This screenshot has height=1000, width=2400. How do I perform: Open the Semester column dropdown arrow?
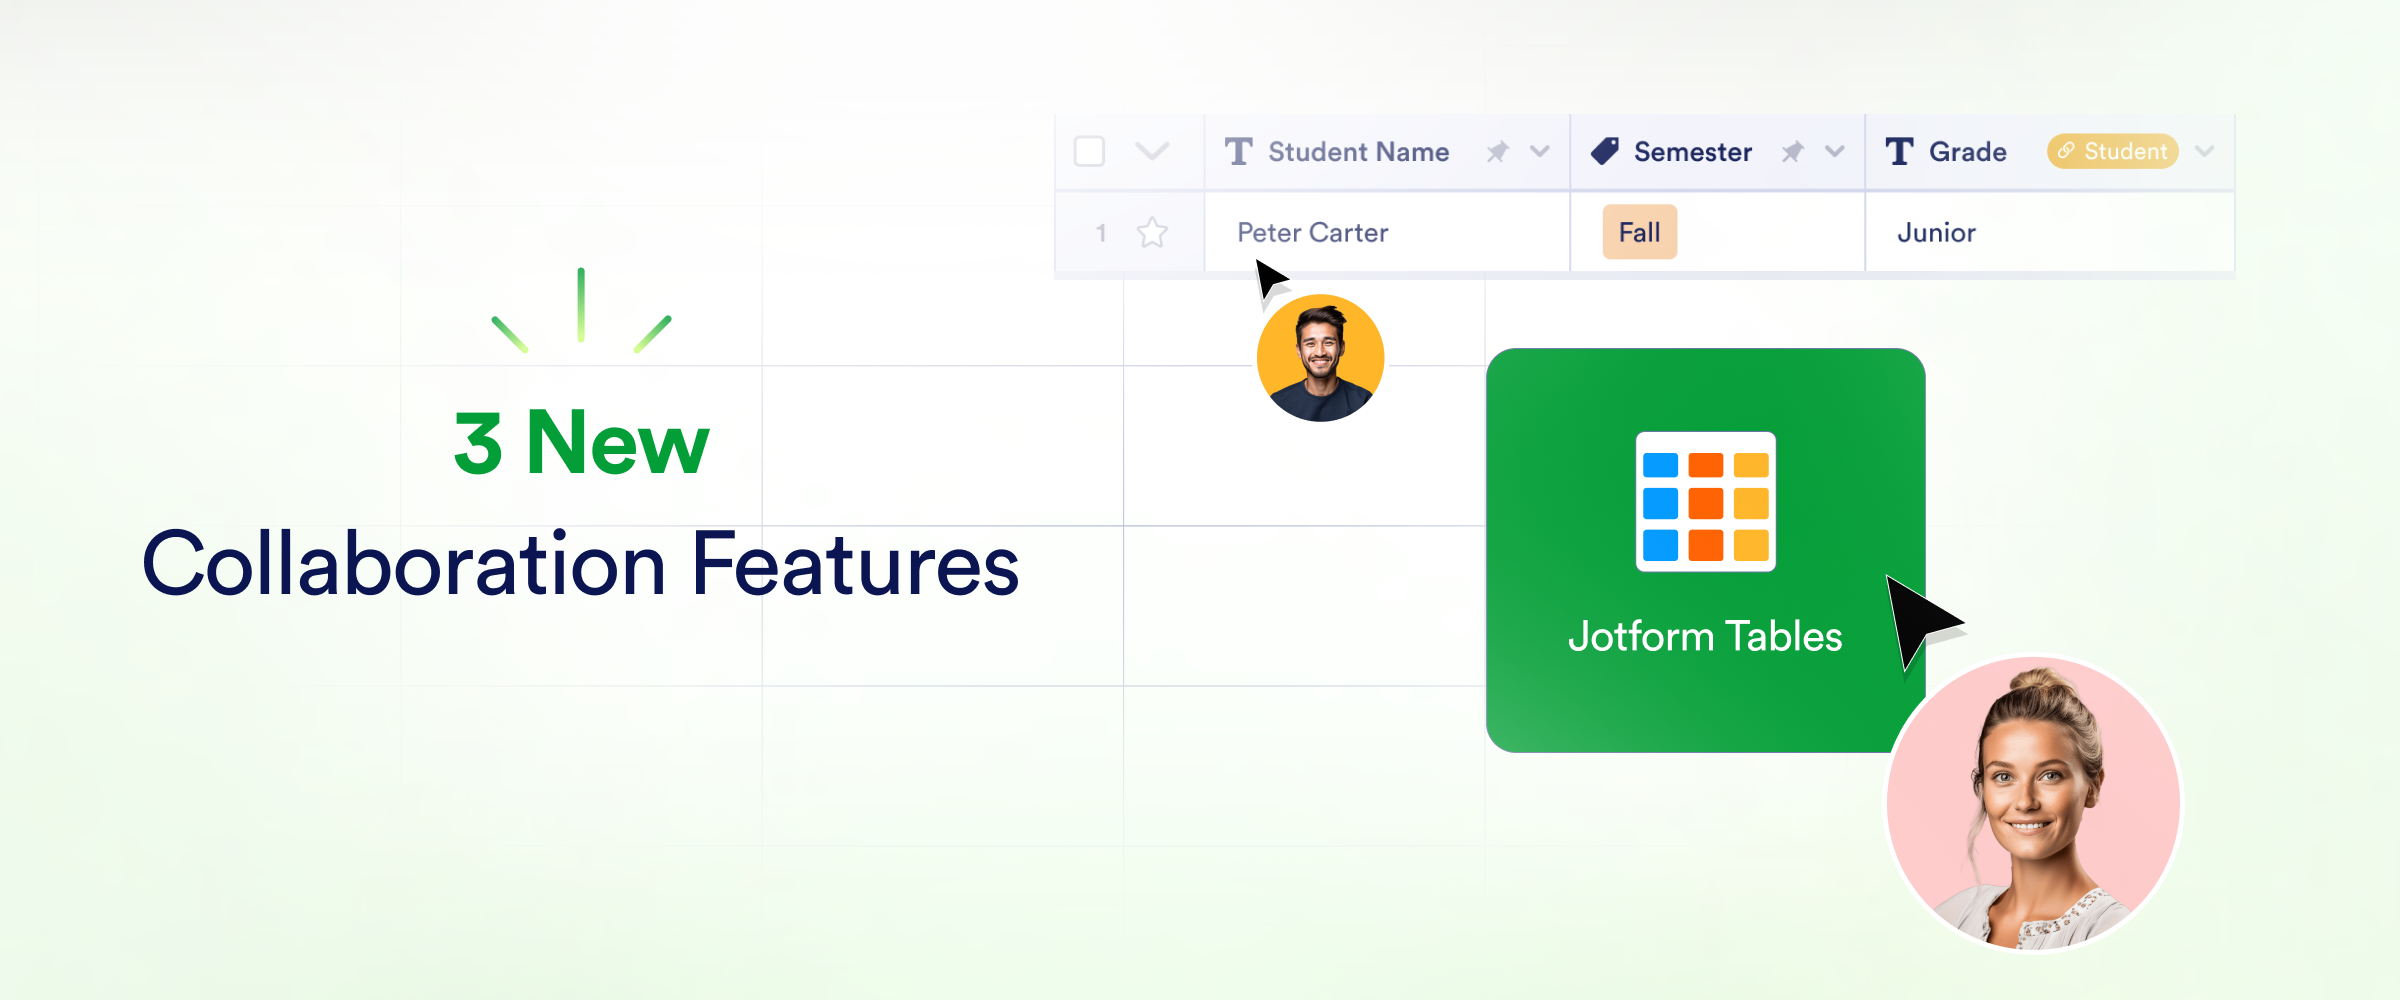tap(1835, 152)
